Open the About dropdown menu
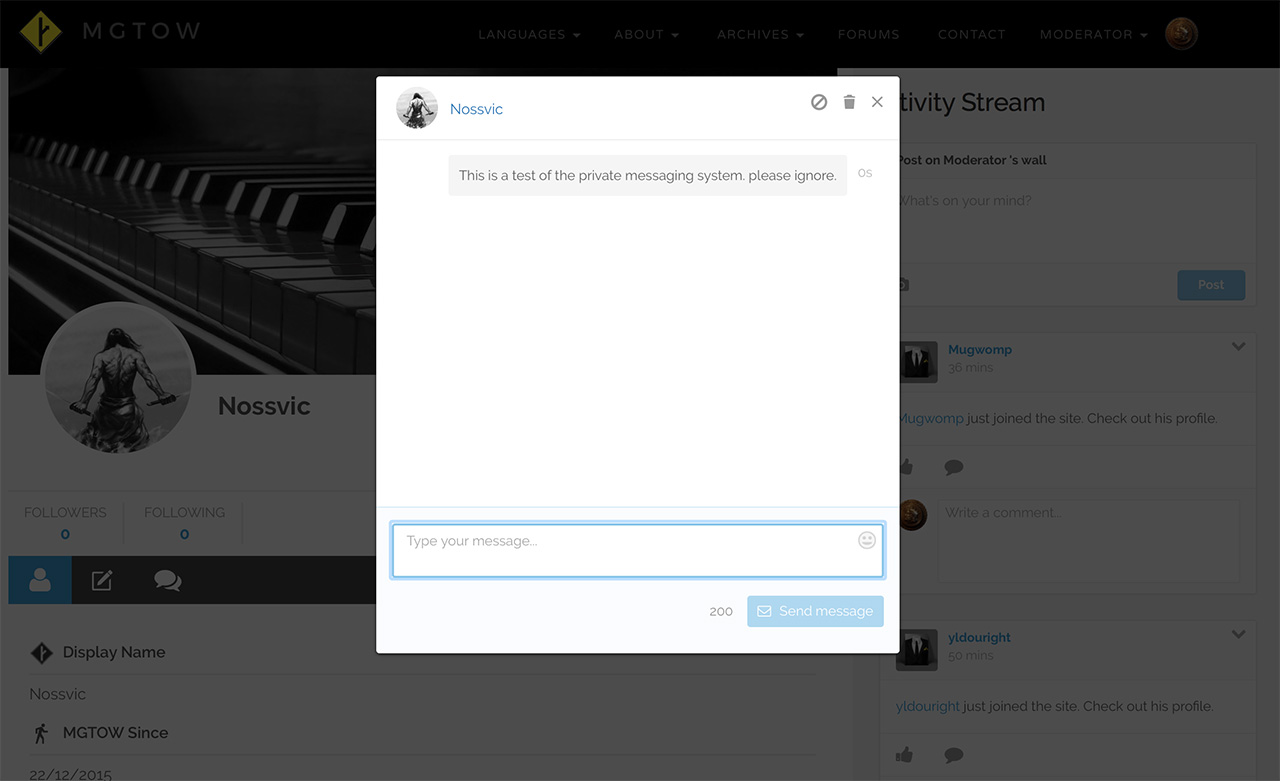 (646, 34)
